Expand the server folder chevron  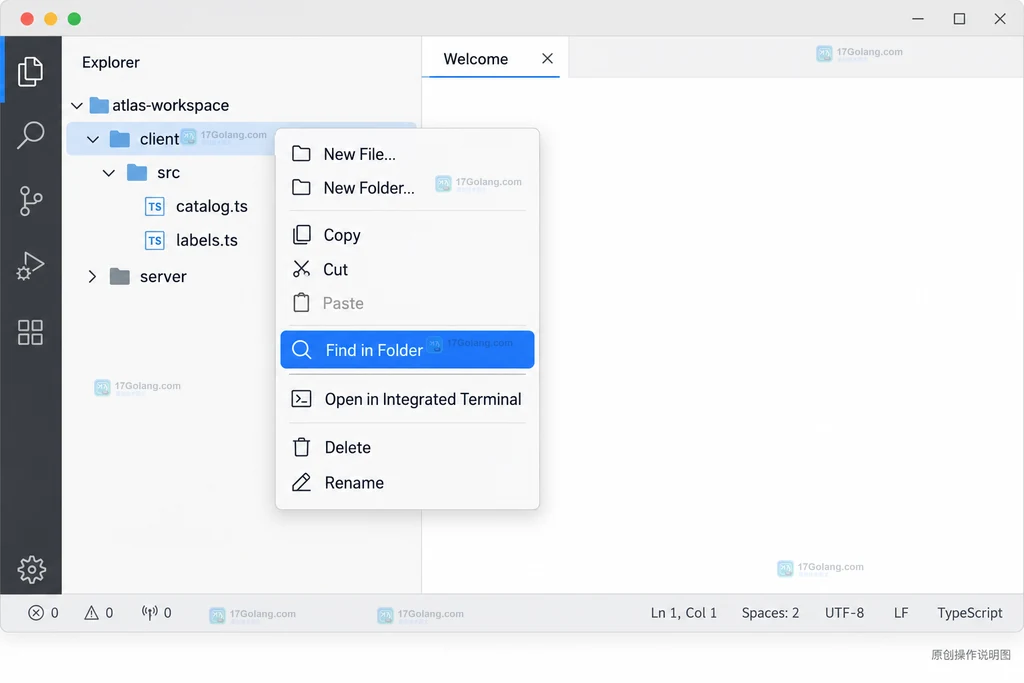pos(92,277)
